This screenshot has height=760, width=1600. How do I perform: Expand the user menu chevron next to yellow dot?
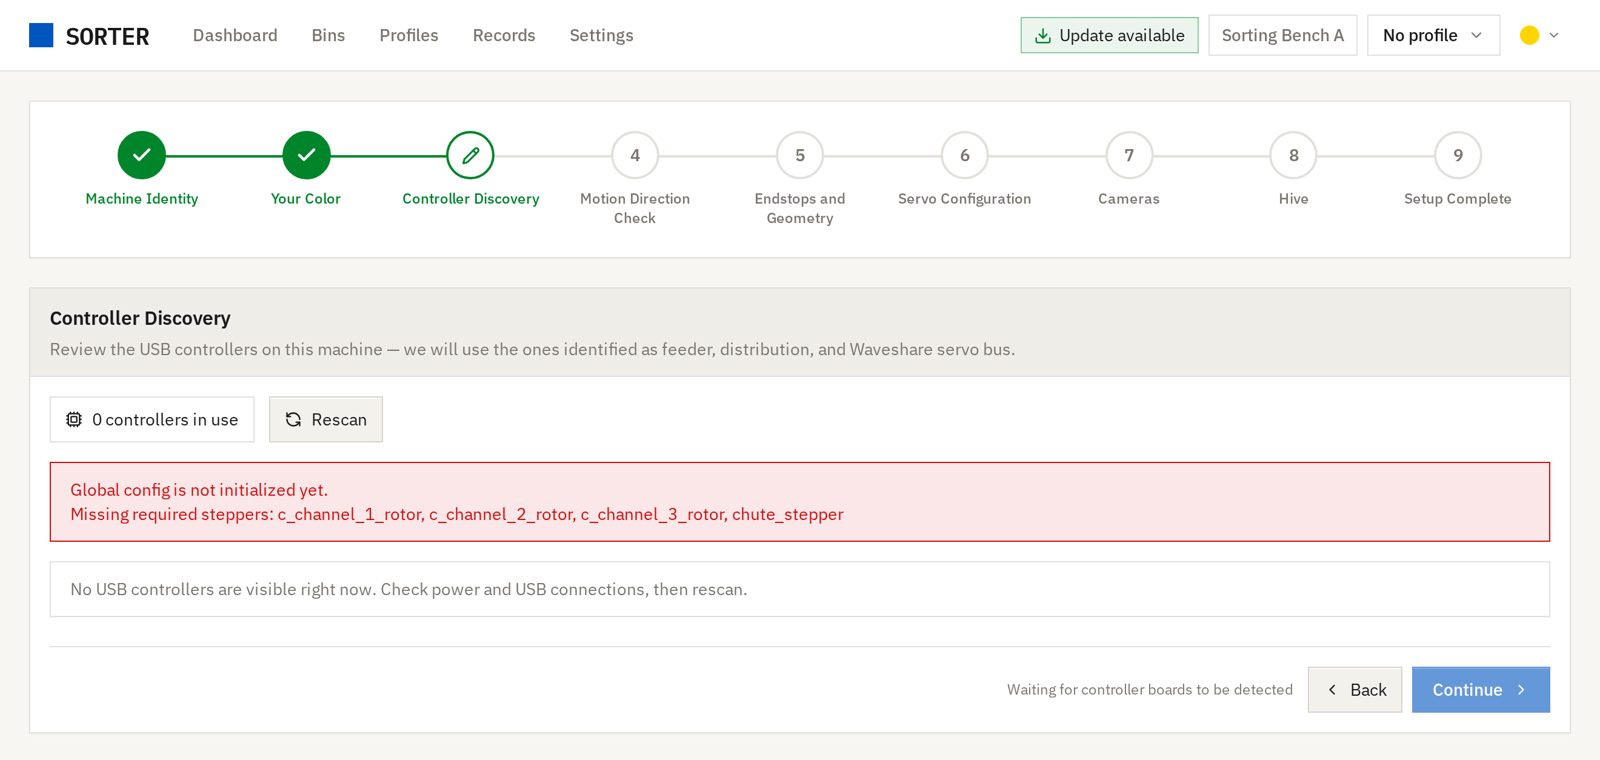tap(1554, 35)
